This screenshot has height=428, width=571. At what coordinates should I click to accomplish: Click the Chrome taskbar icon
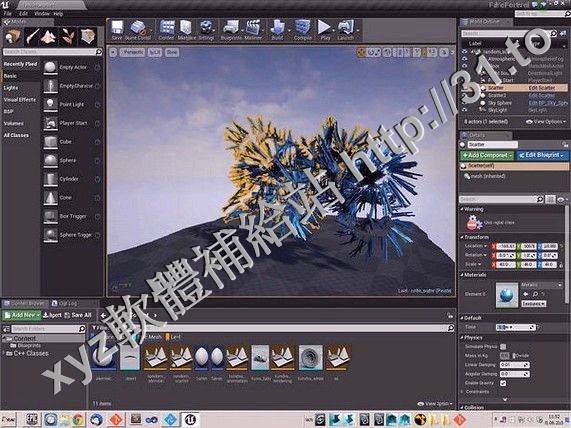coord(78,420)
